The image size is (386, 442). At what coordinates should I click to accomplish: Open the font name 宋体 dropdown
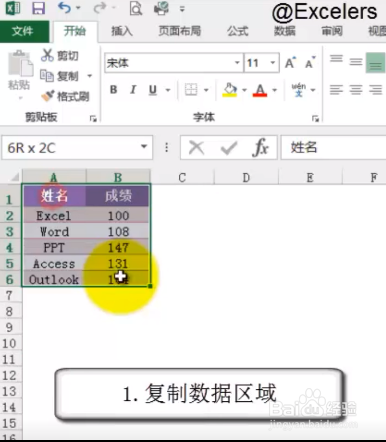[237, 63]
